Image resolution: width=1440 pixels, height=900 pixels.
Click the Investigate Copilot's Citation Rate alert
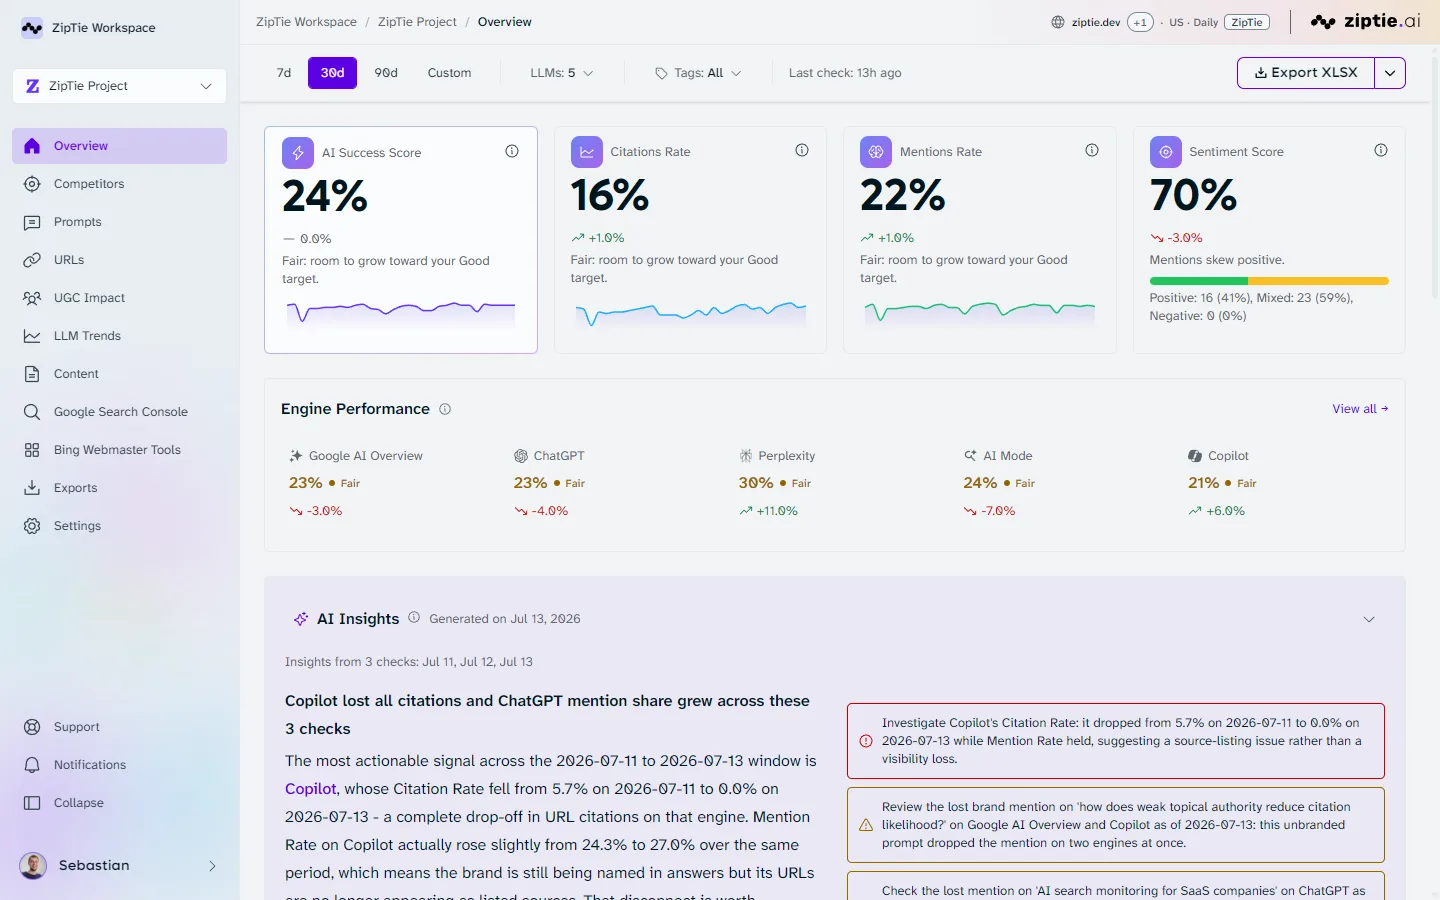pyautogui.click(x=1116, y=741)
